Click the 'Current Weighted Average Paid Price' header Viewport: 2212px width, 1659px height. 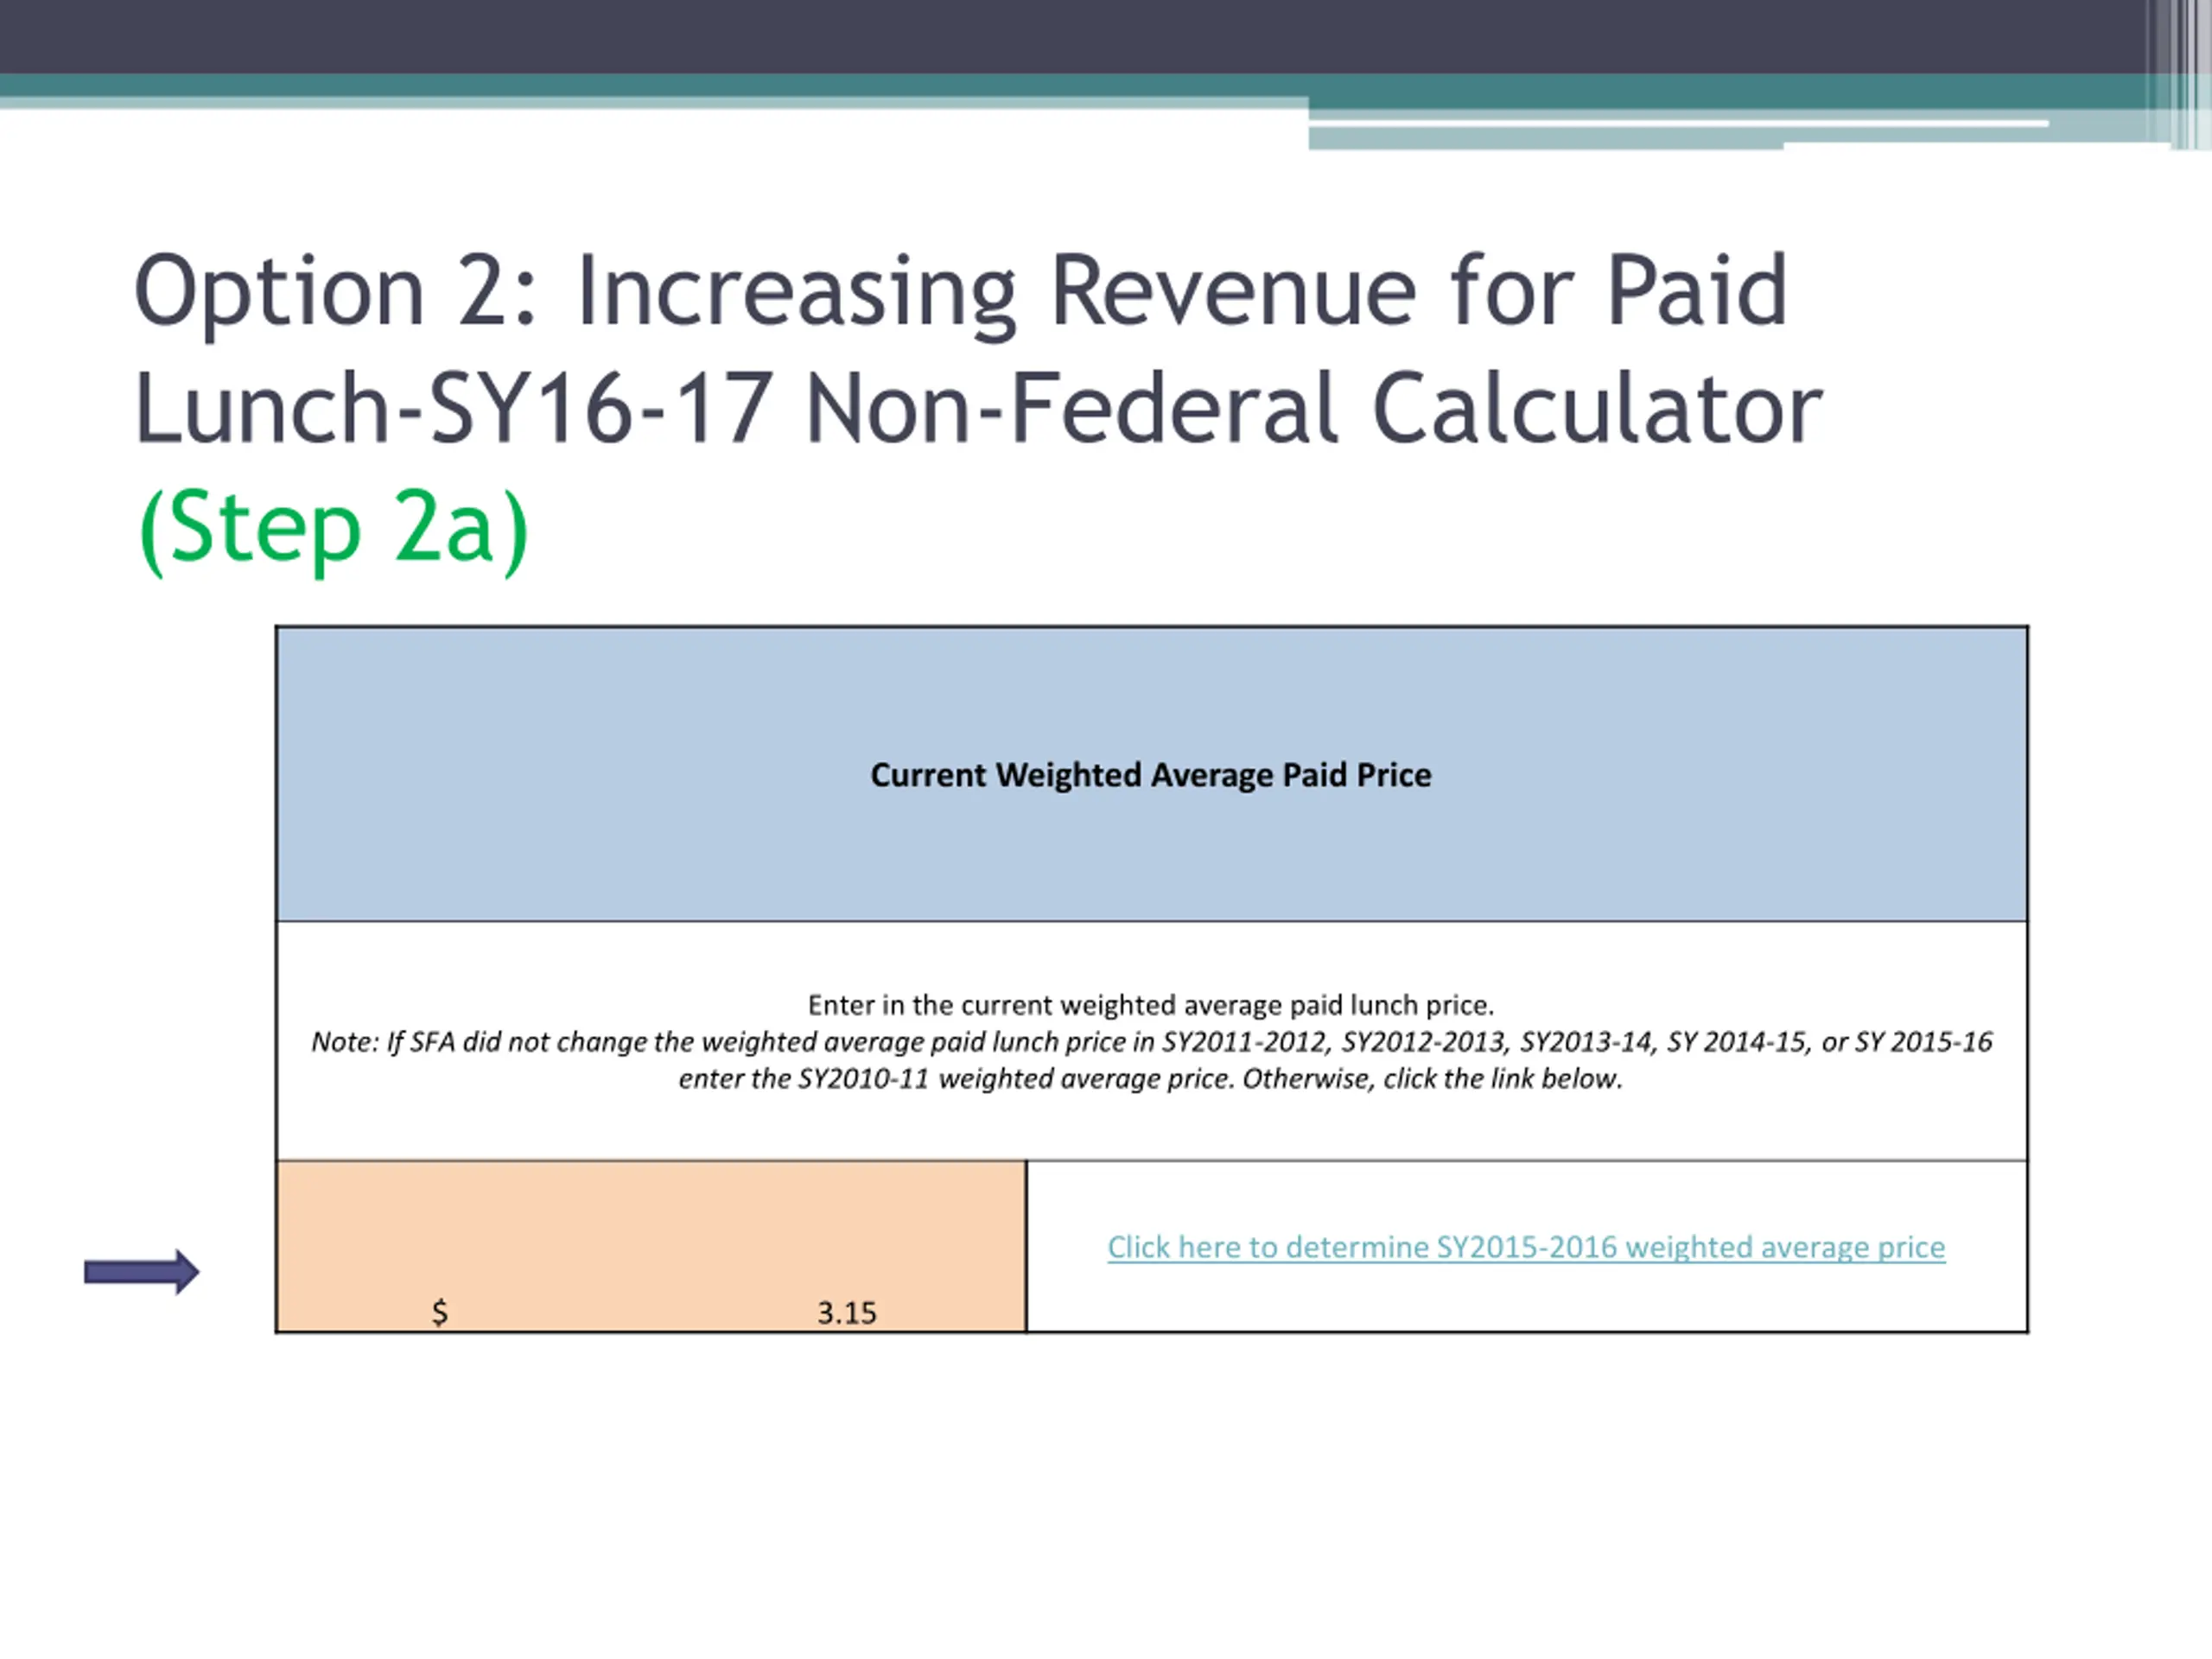pyautogui.click(x=1151, y=775)
